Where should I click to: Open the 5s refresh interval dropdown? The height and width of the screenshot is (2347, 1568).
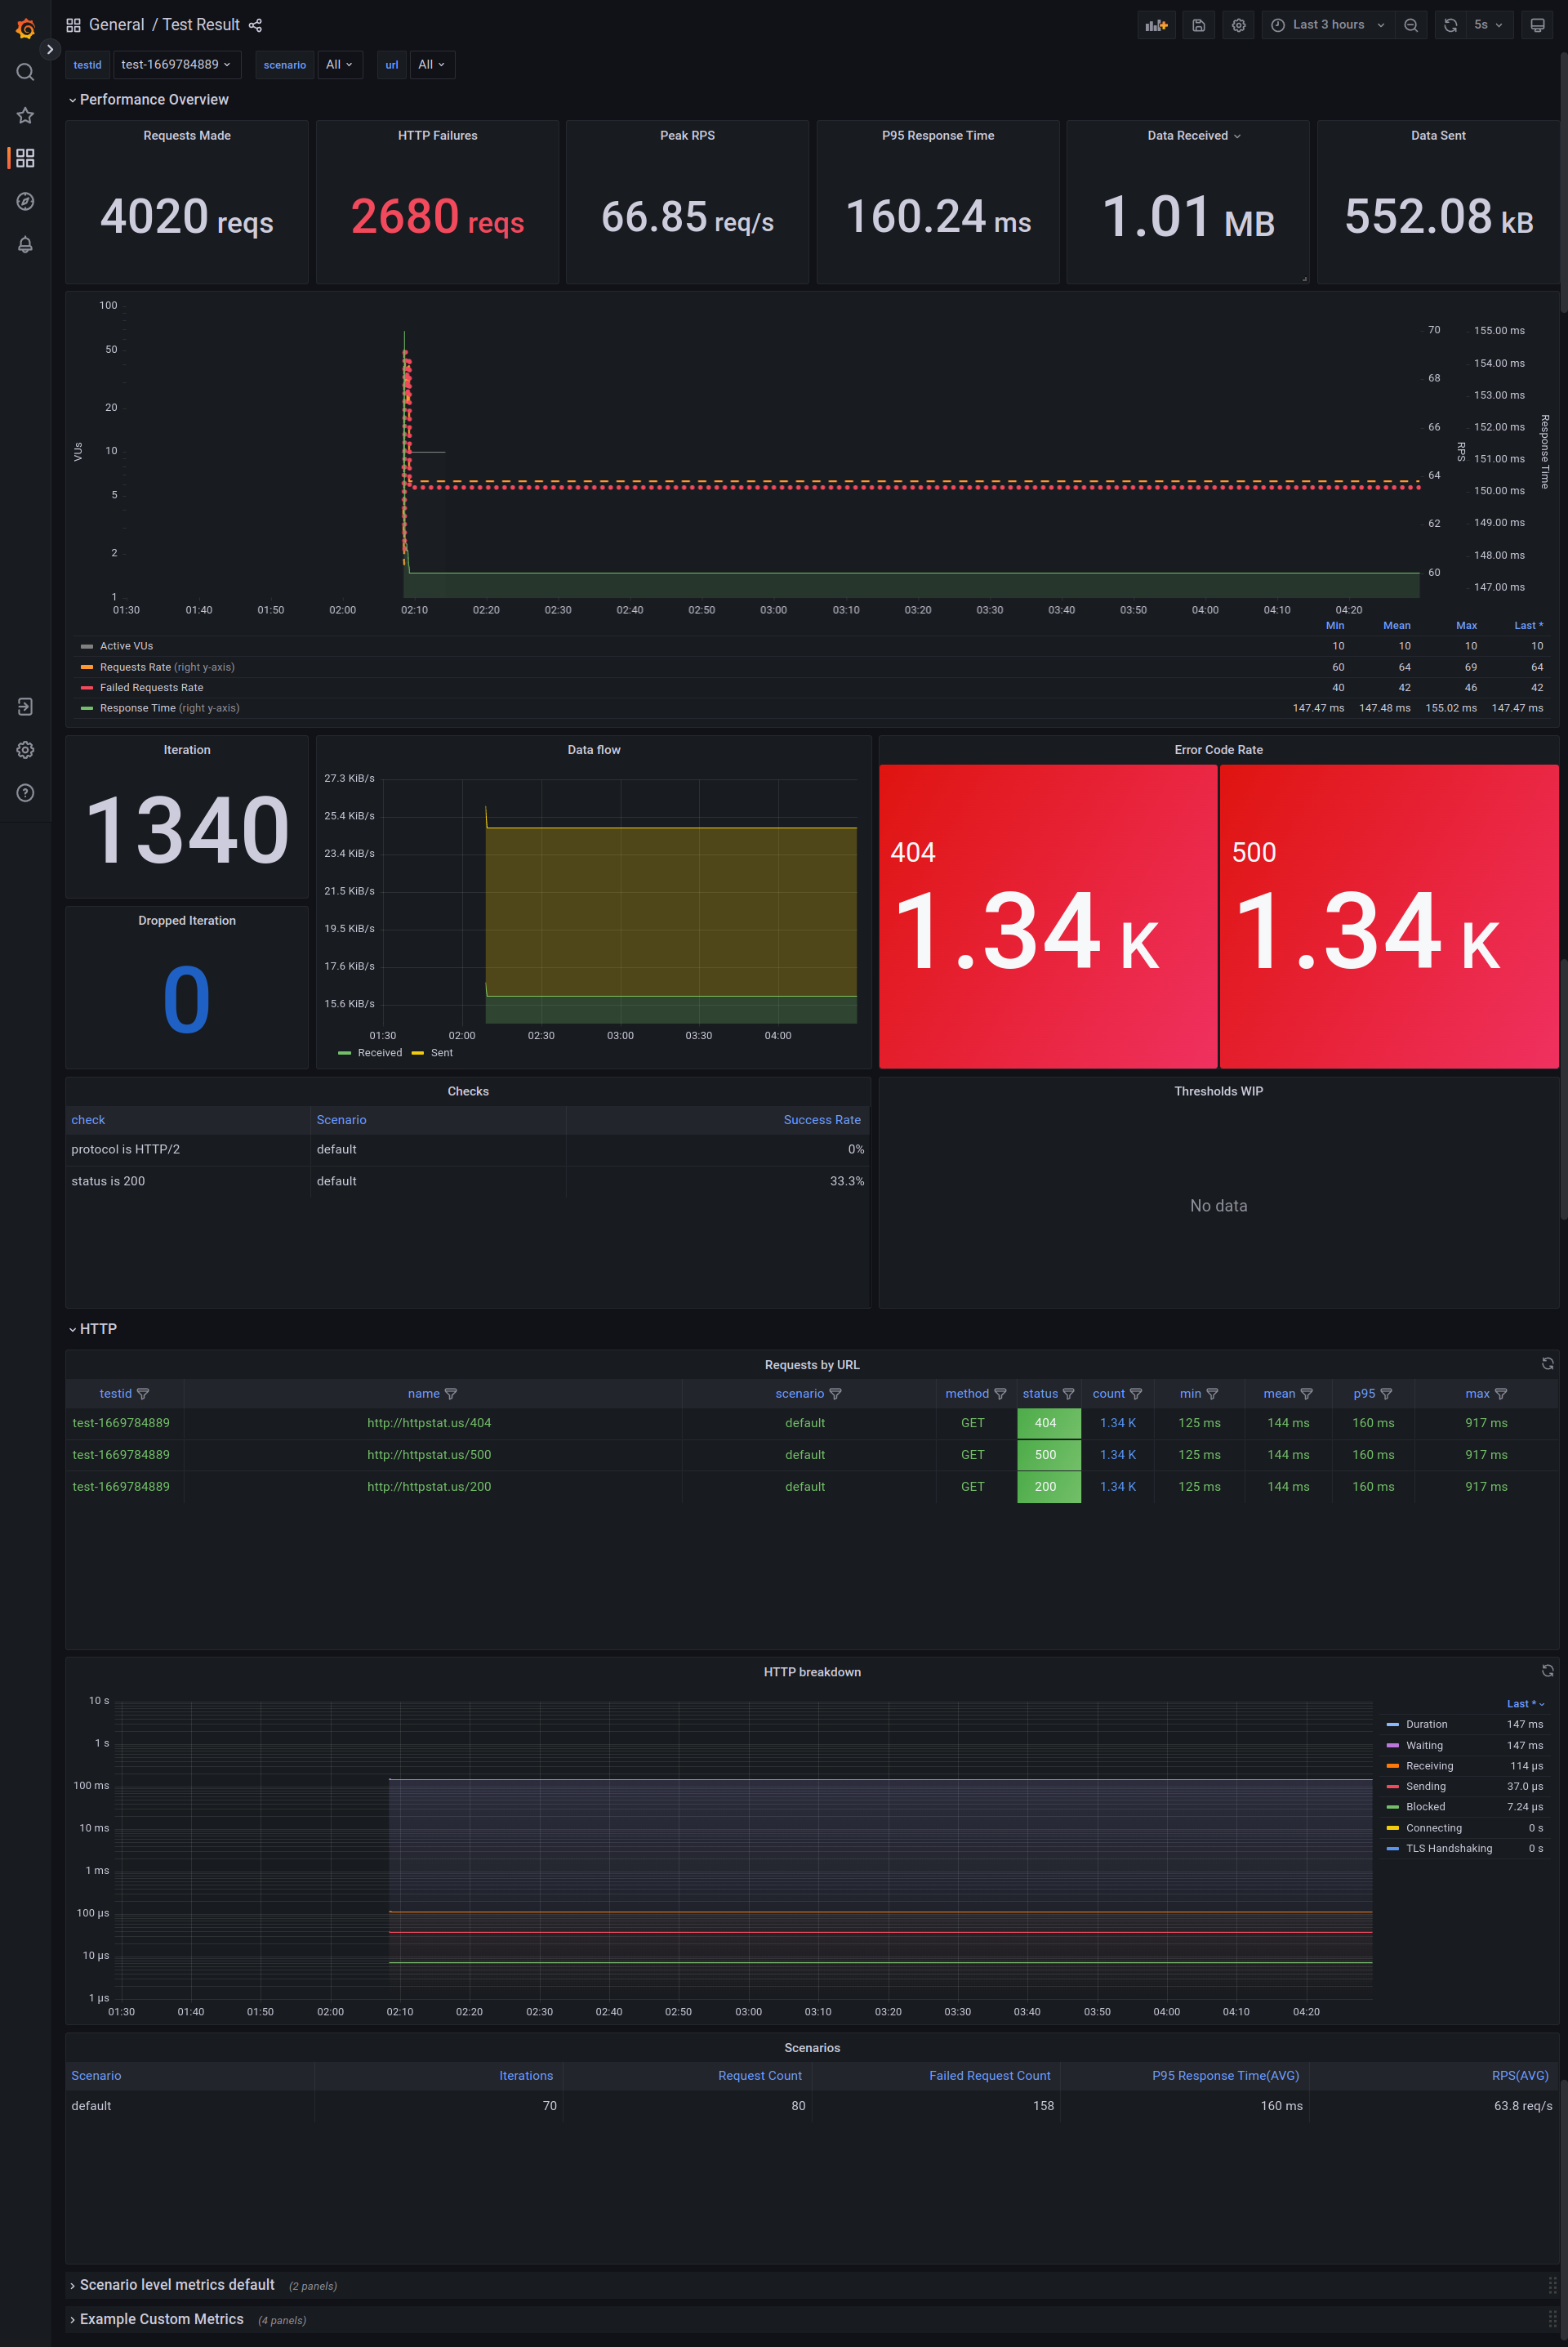pos(1488,25)
